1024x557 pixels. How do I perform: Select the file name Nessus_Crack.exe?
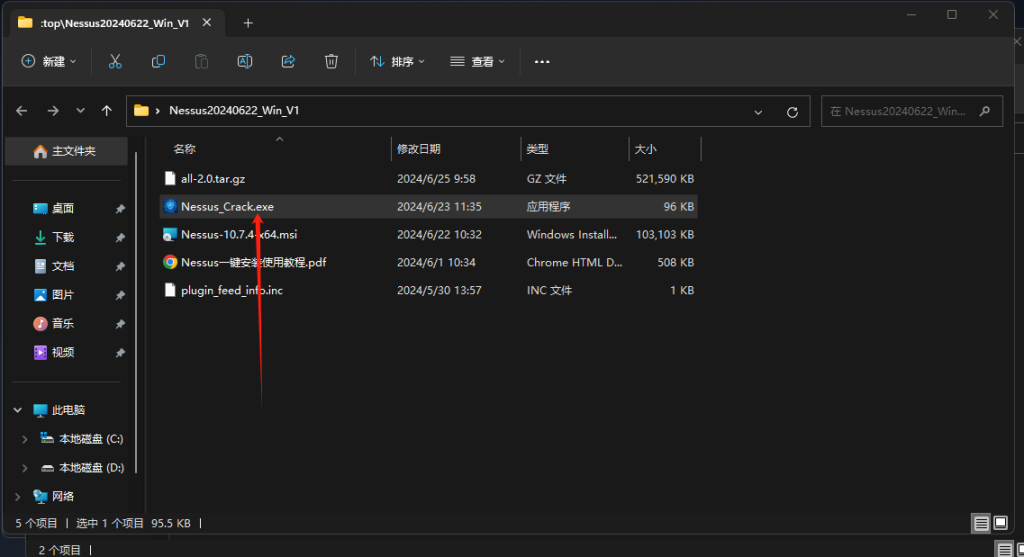[227, 206]
